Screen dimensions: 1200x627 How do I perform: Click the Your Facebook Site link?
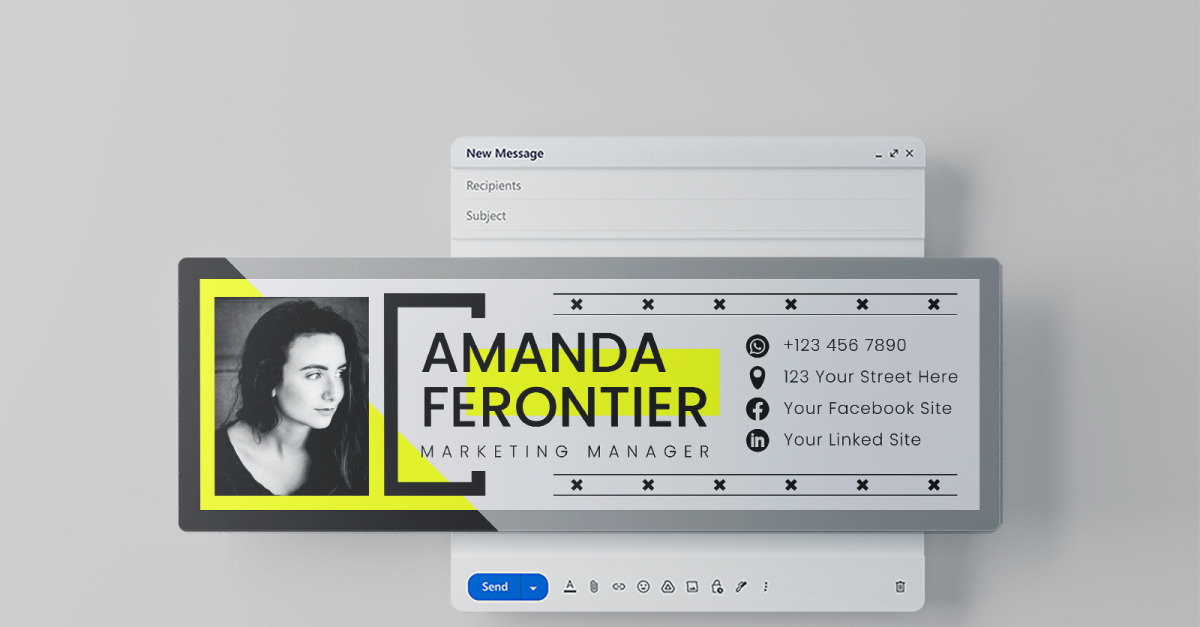coord(867,408)
